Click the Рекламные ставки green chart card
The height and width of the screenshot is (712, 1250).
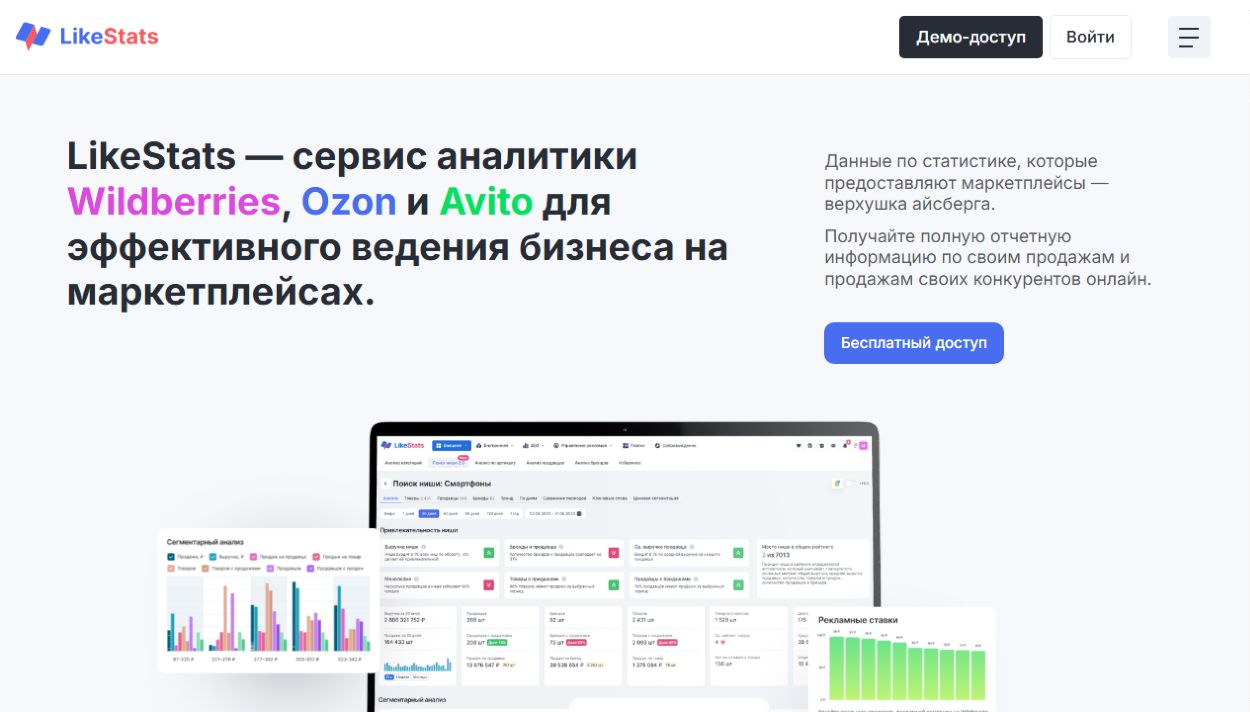(902, 658)
